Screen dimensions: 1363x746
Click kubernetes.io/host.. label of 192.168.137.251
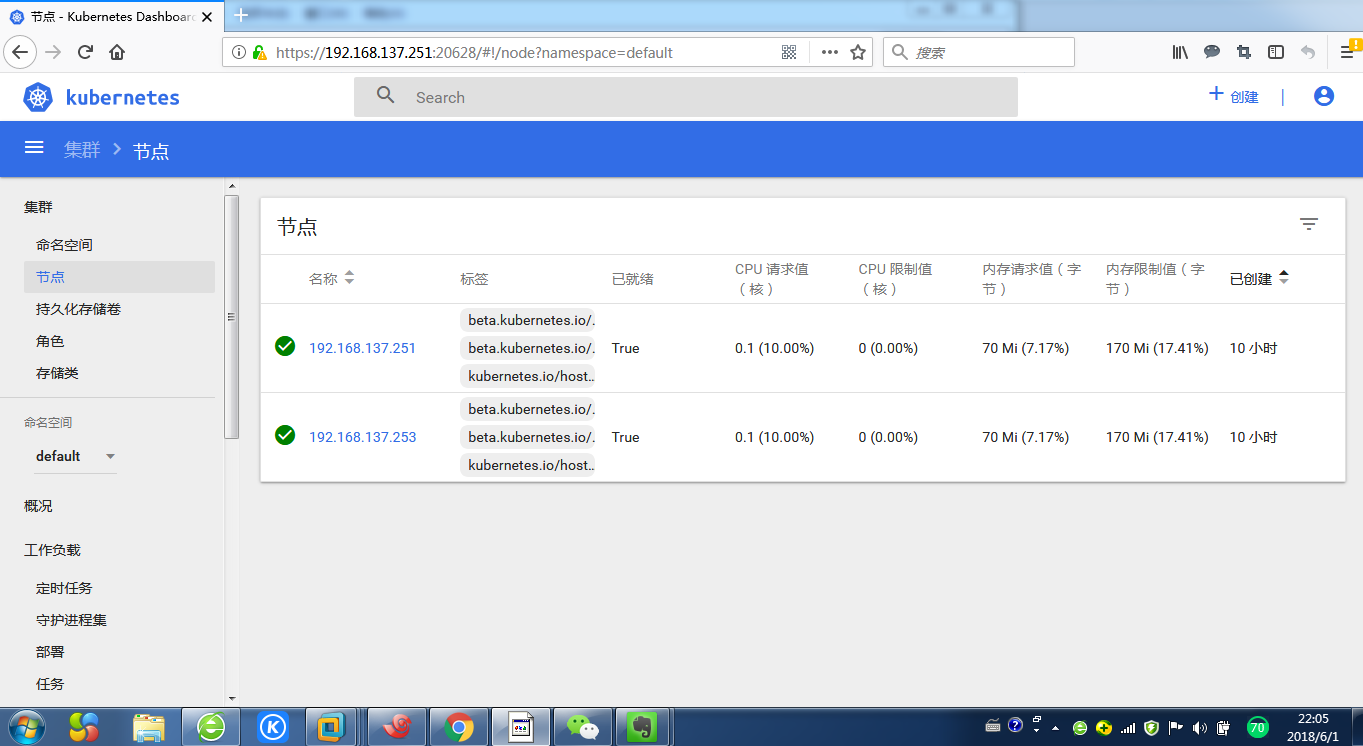tap(528, 376)
